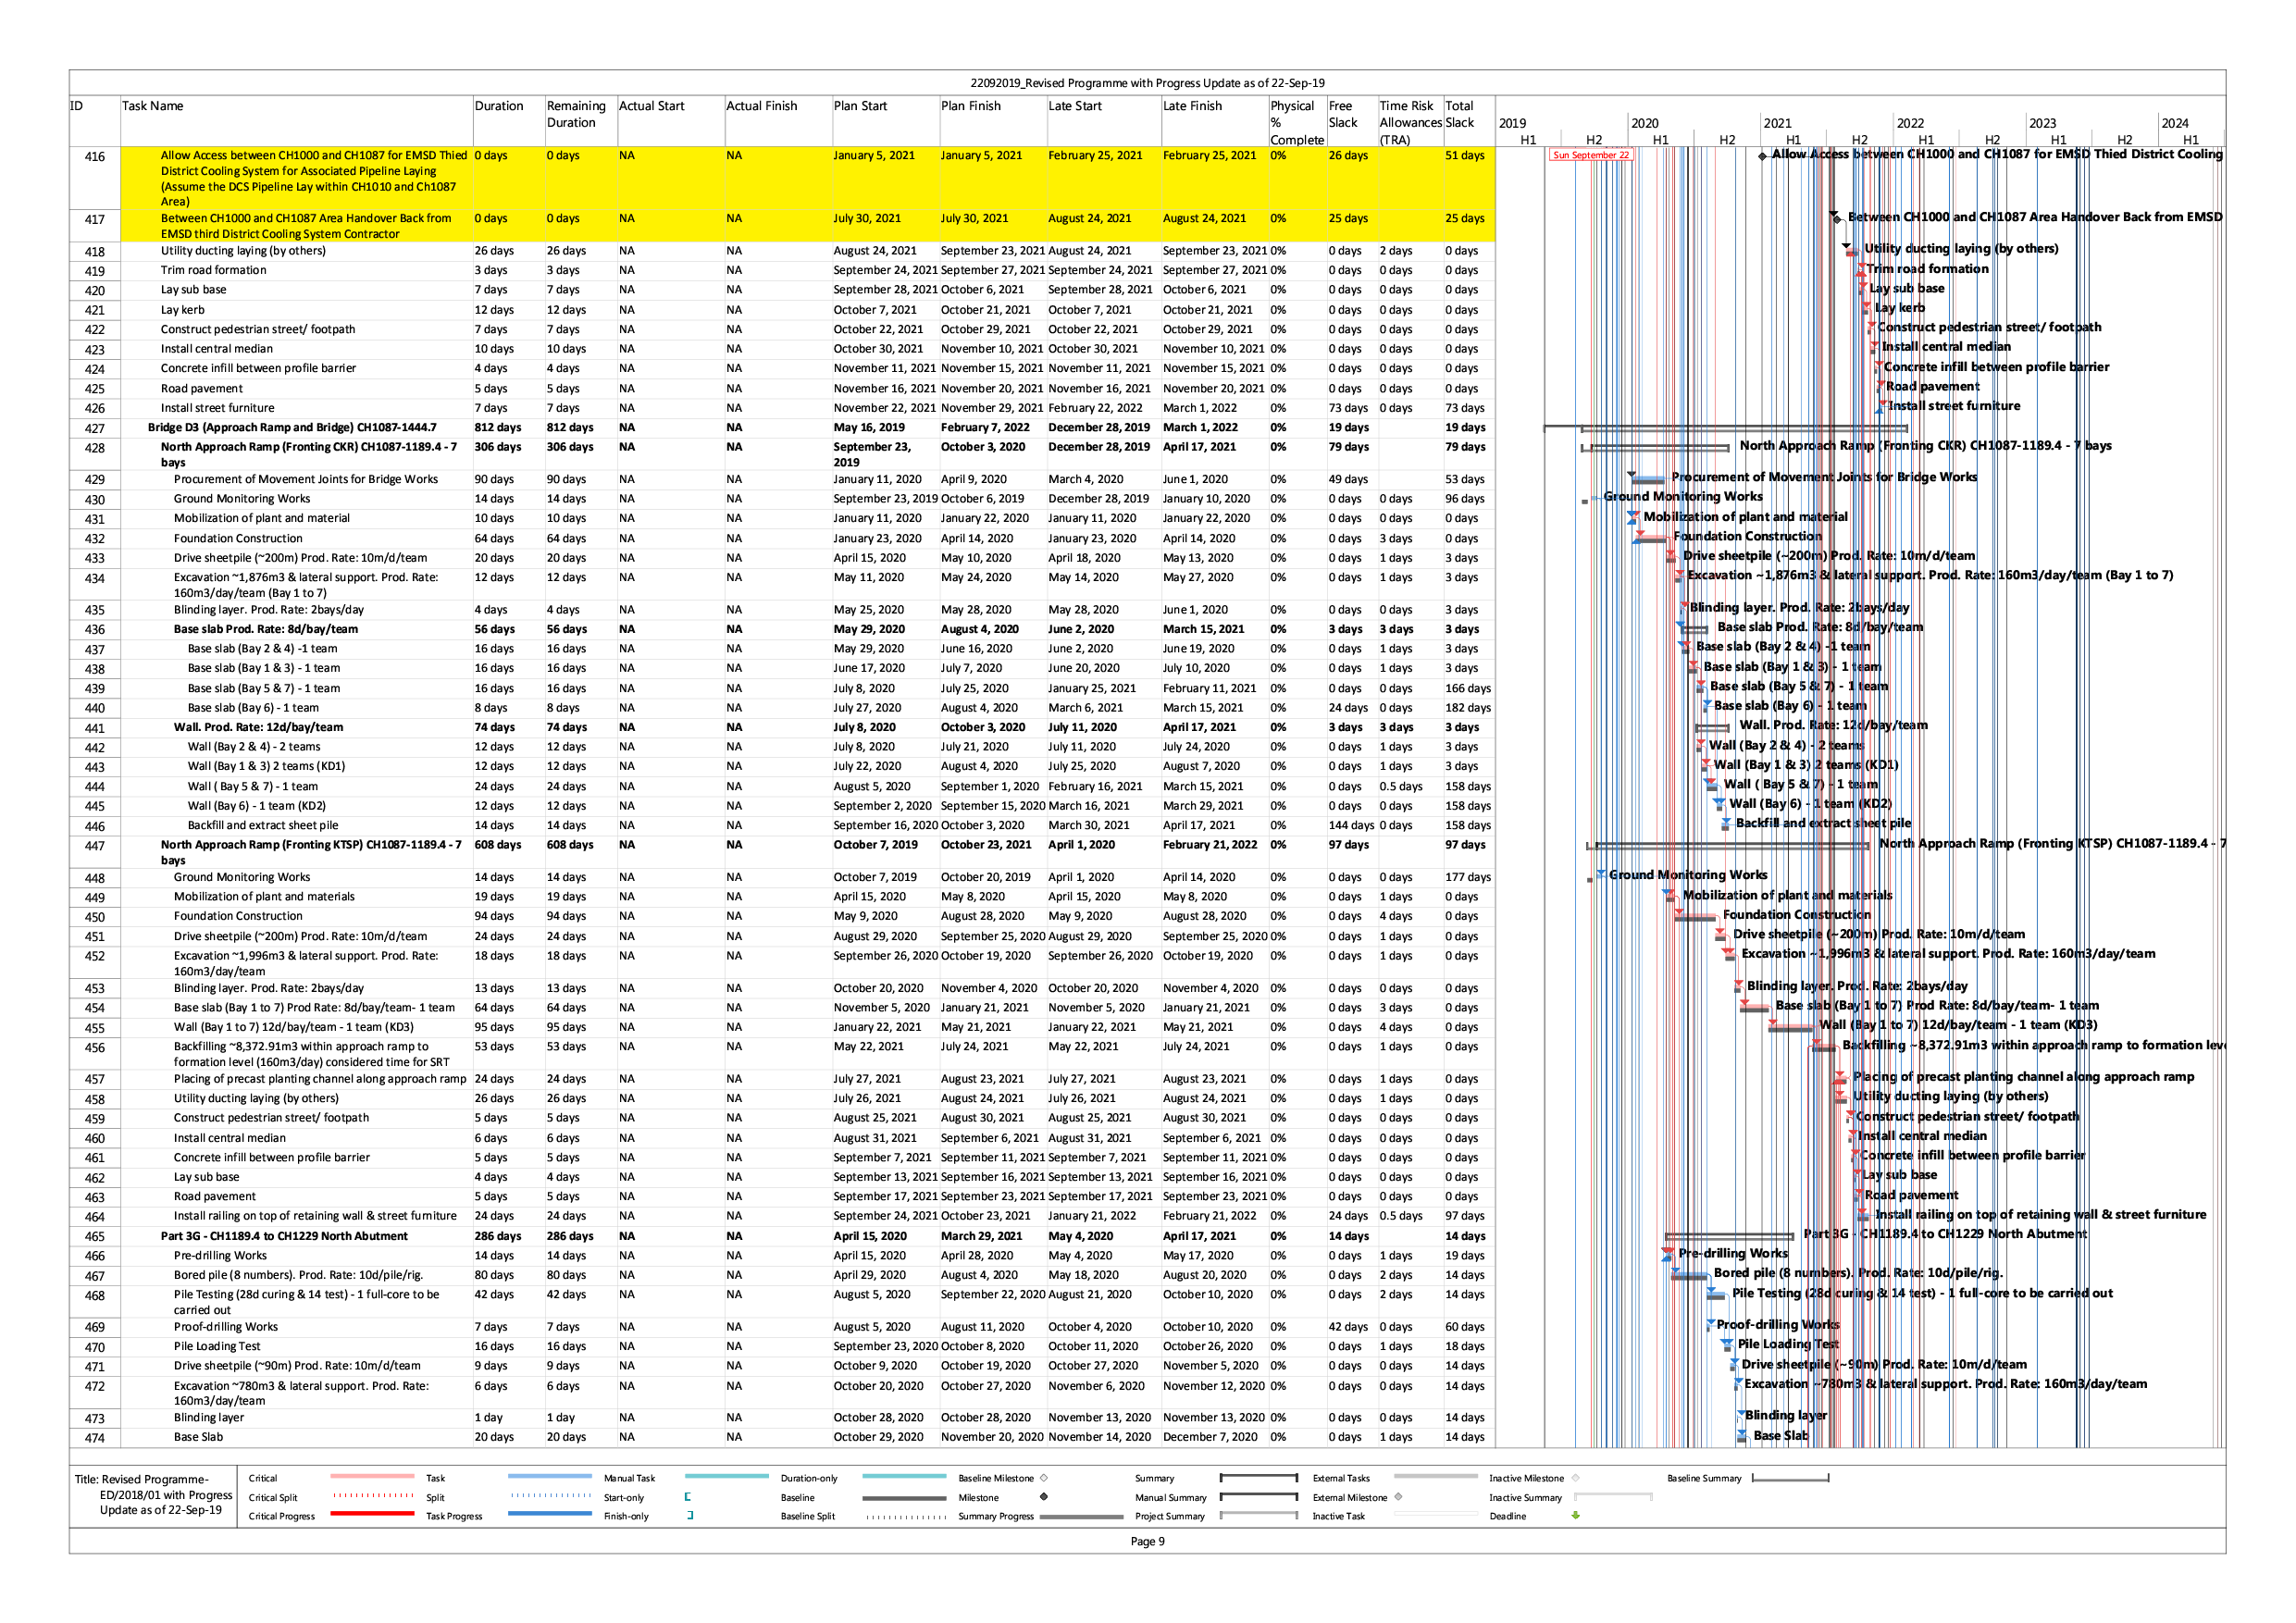Click the Milestone diamond symbol in legend
This screenshot has width=2296, height=1623.
click(x=1044, y=1497)
